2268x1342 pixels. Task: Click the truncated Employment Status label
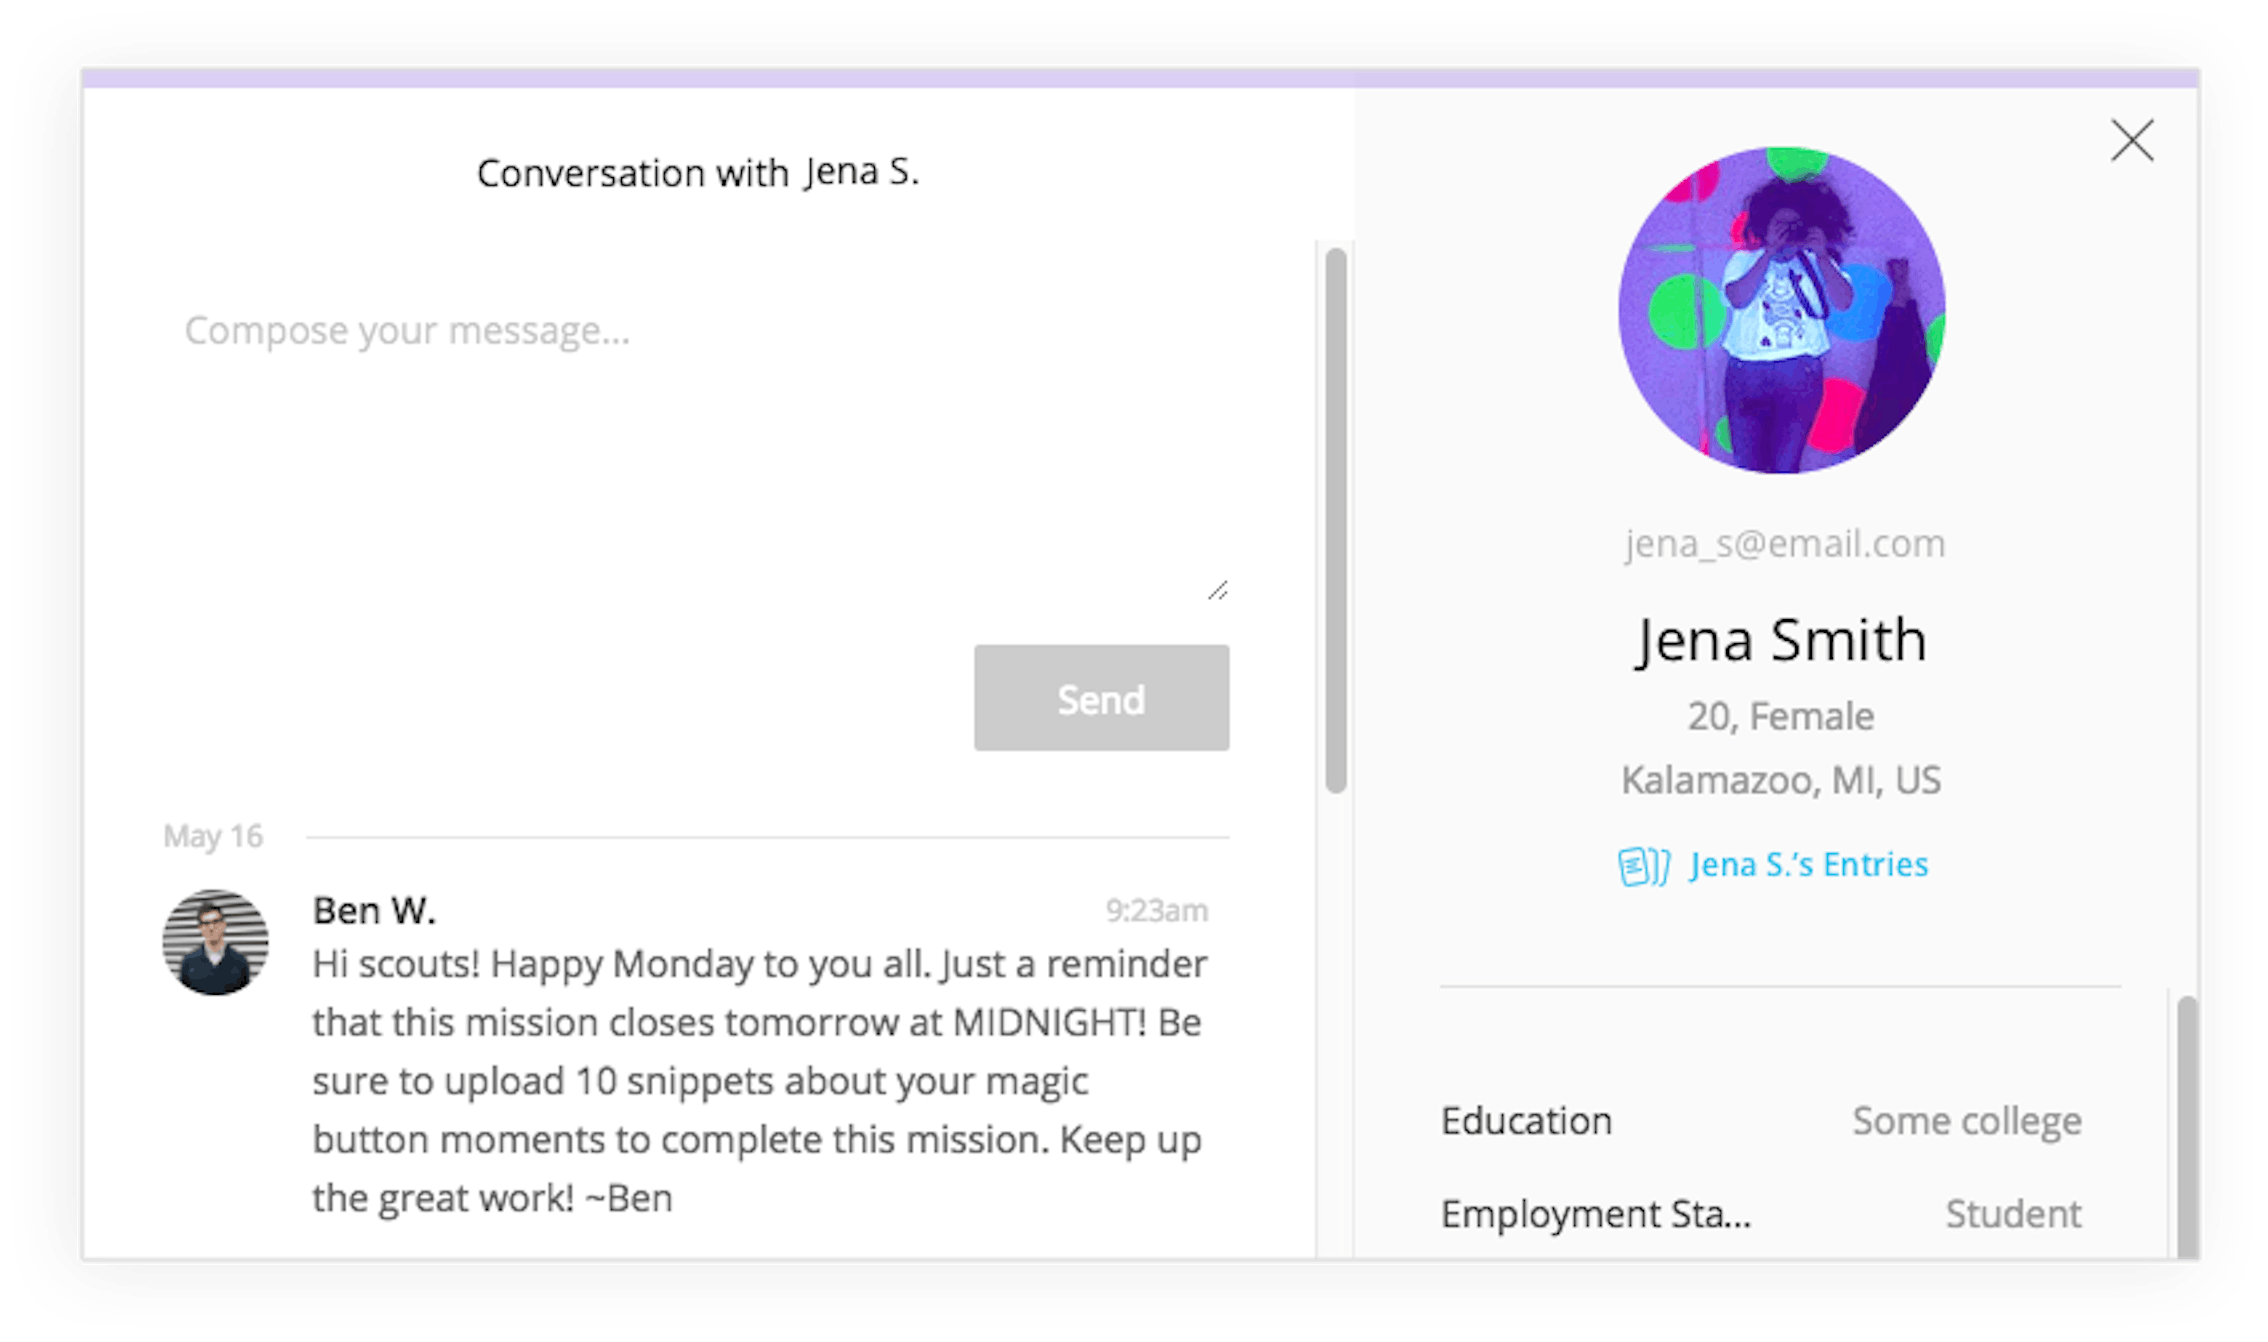(1595, 1214)
